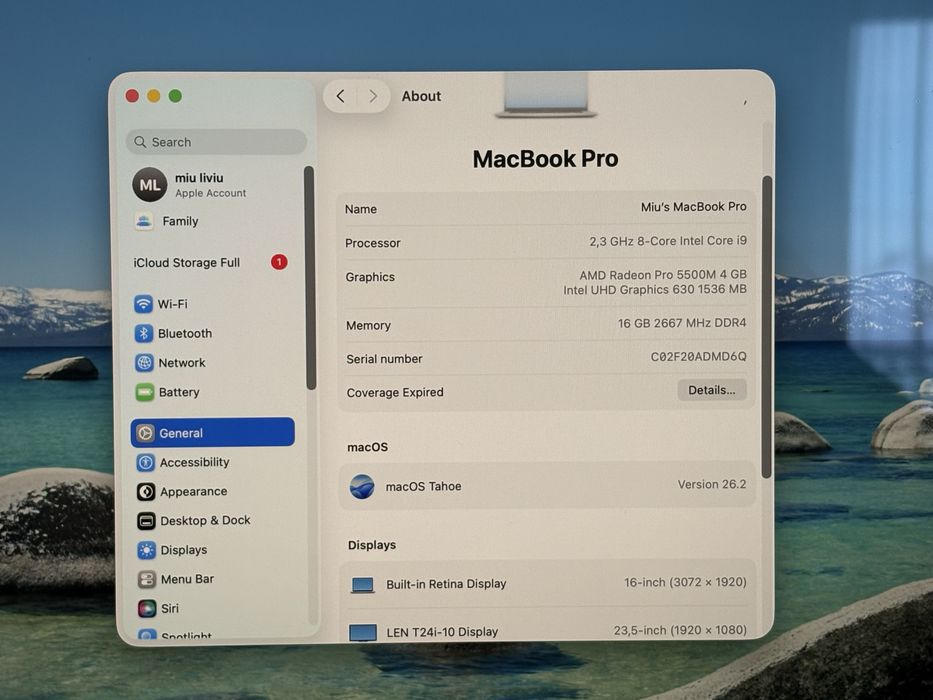Click Version 26.2 text
This screenshot has width=933, height=700.
coord(712,485)
